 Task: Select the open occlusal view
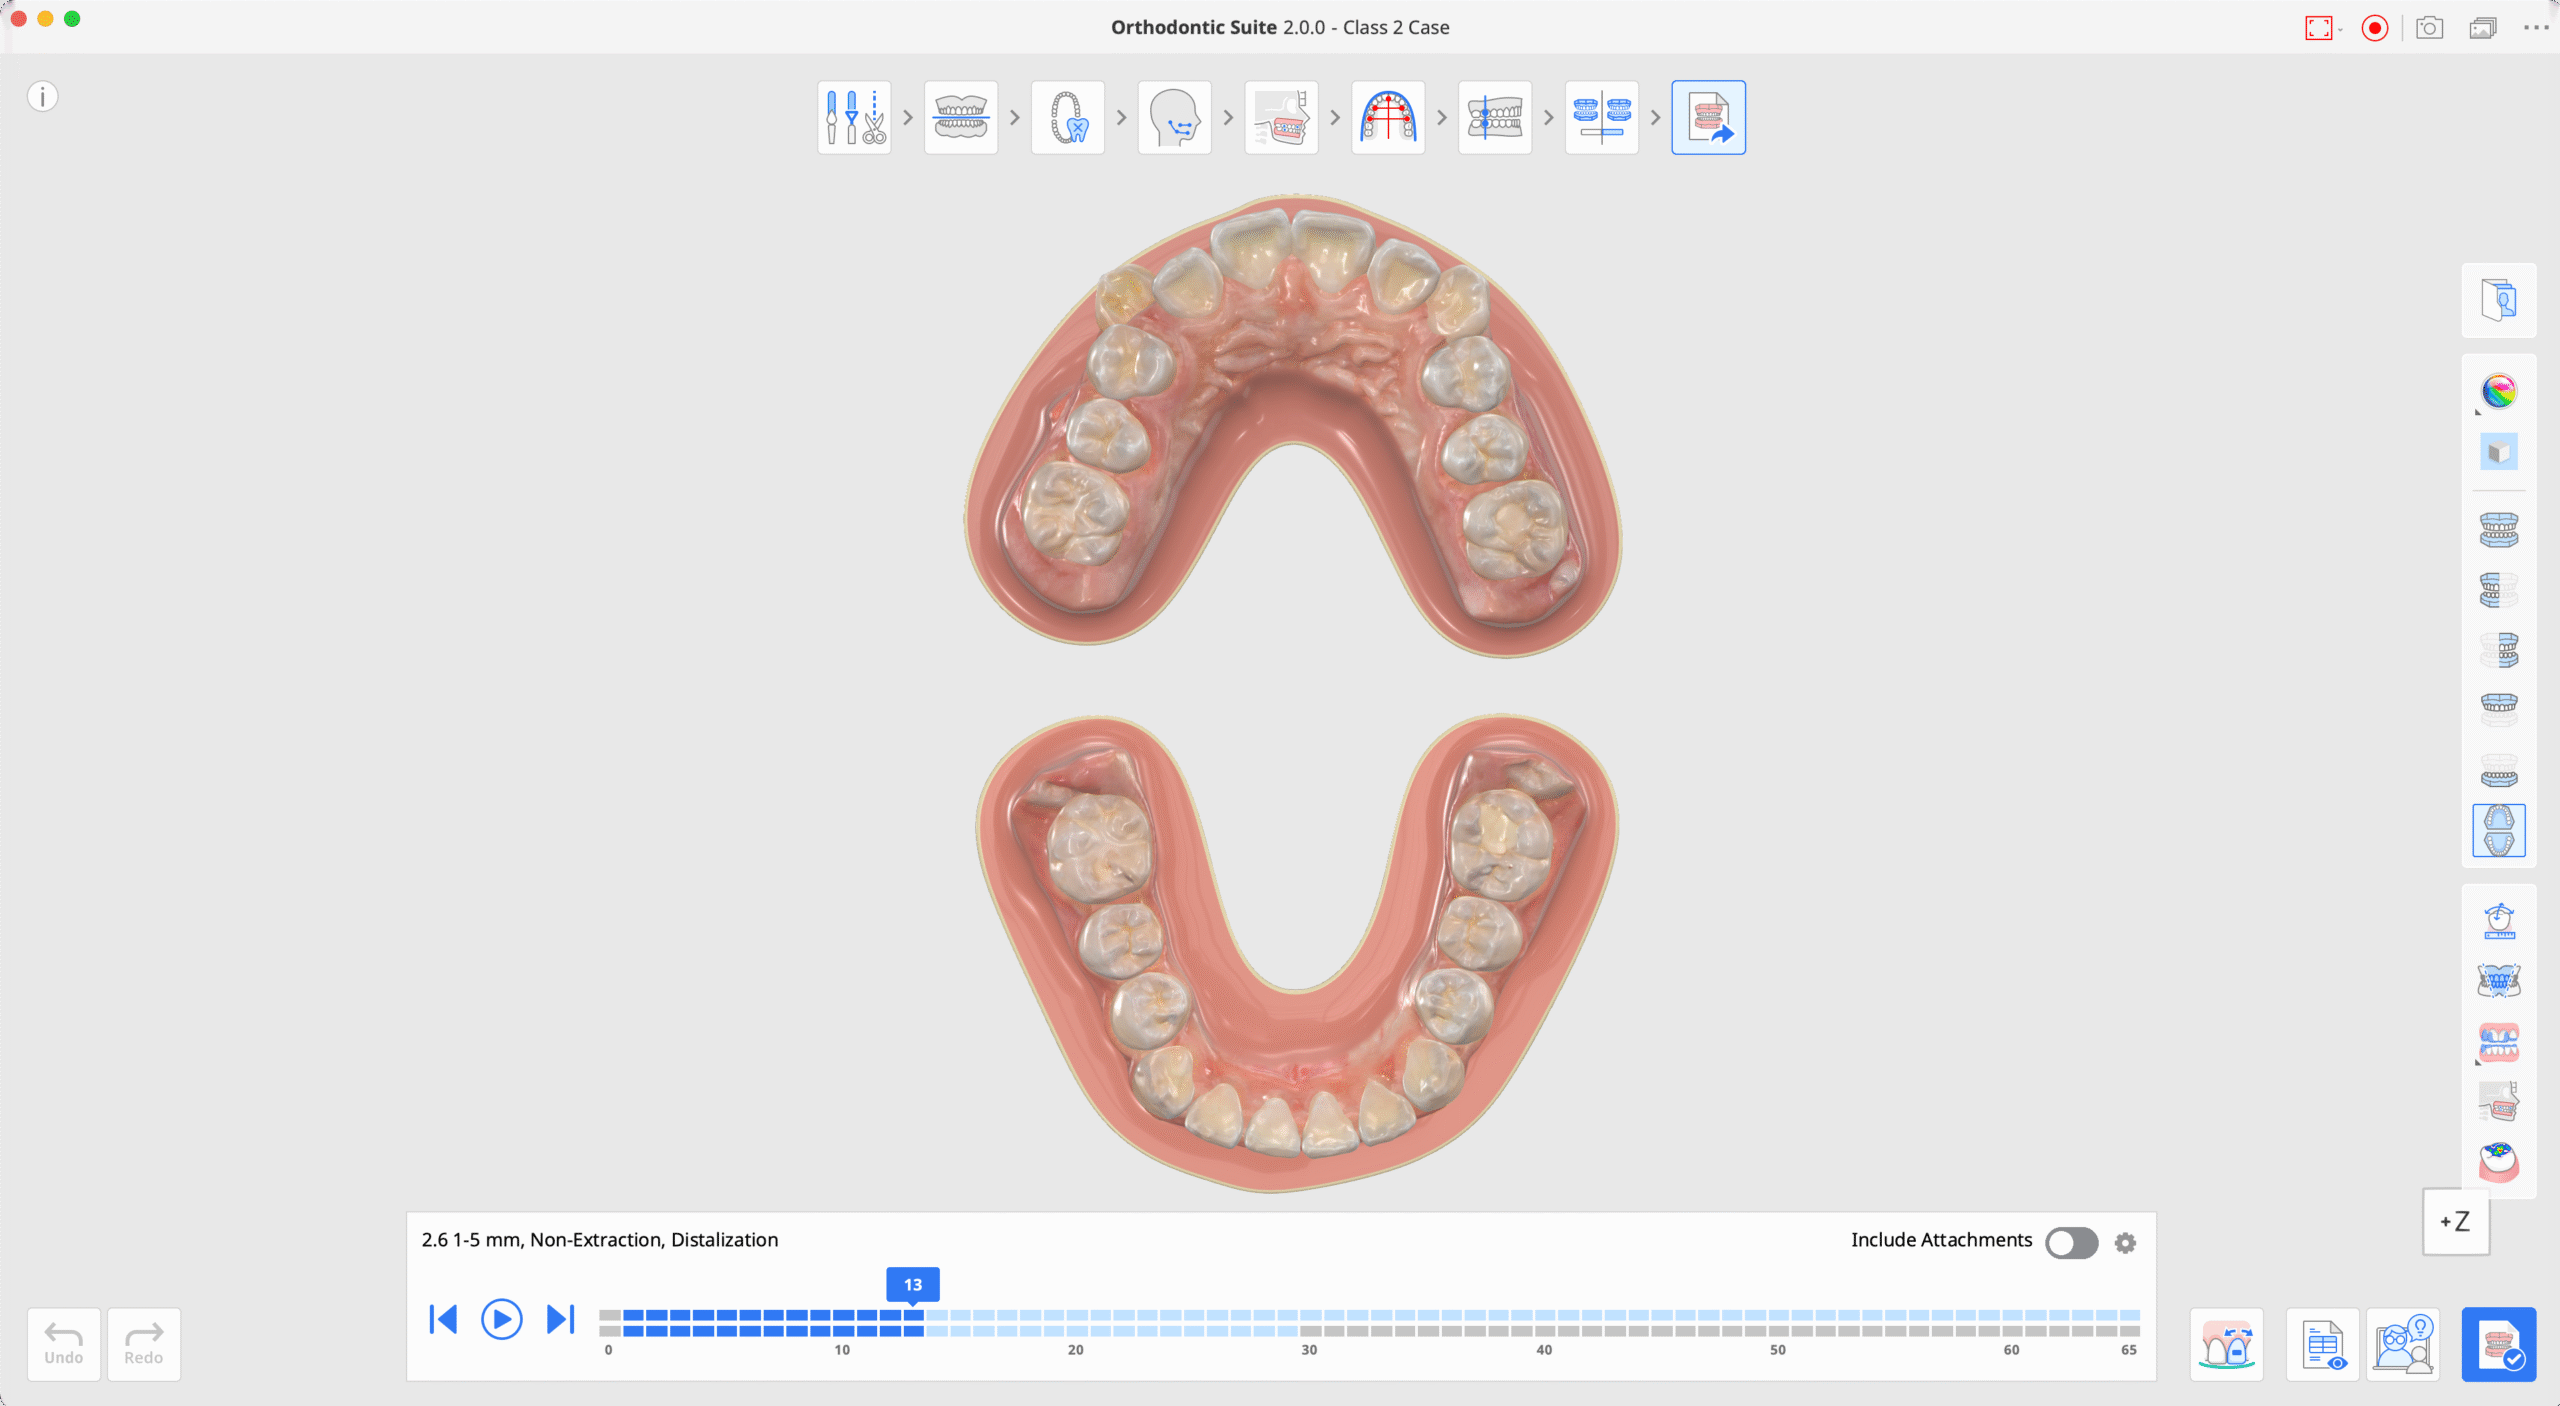2499,830
